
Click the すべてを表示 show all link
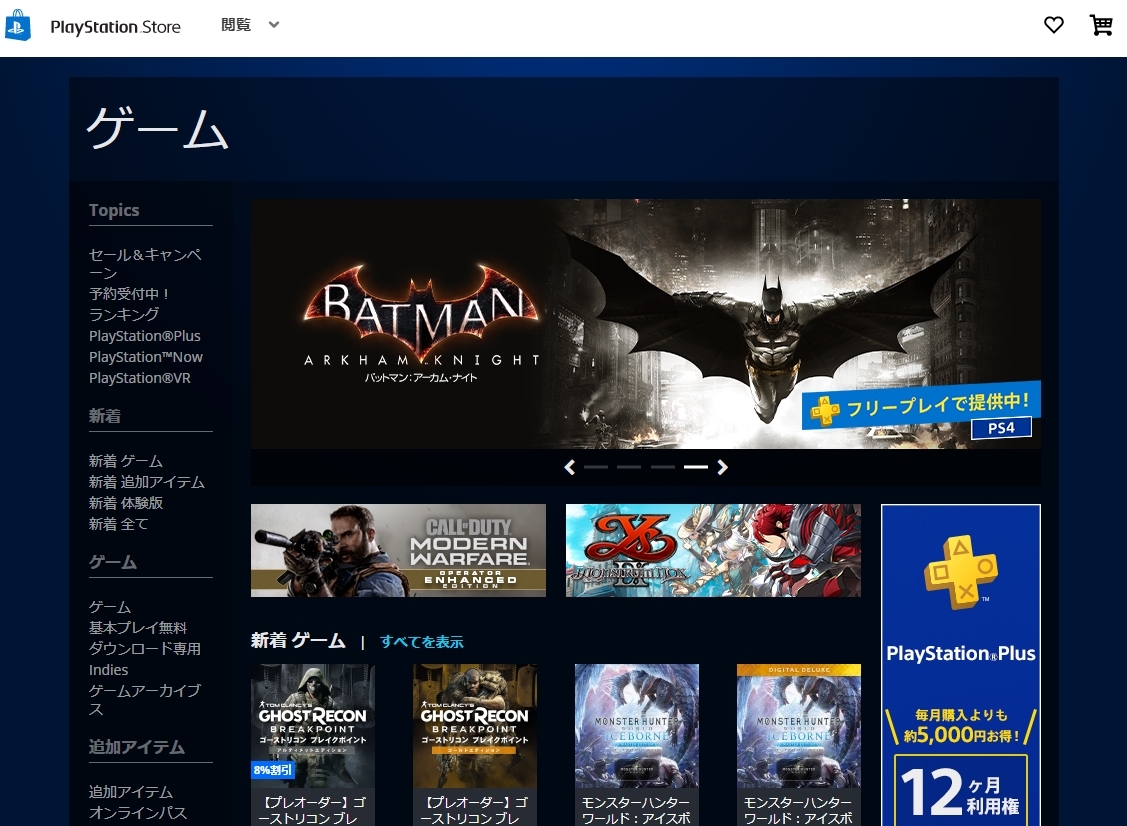click(422, 642)
